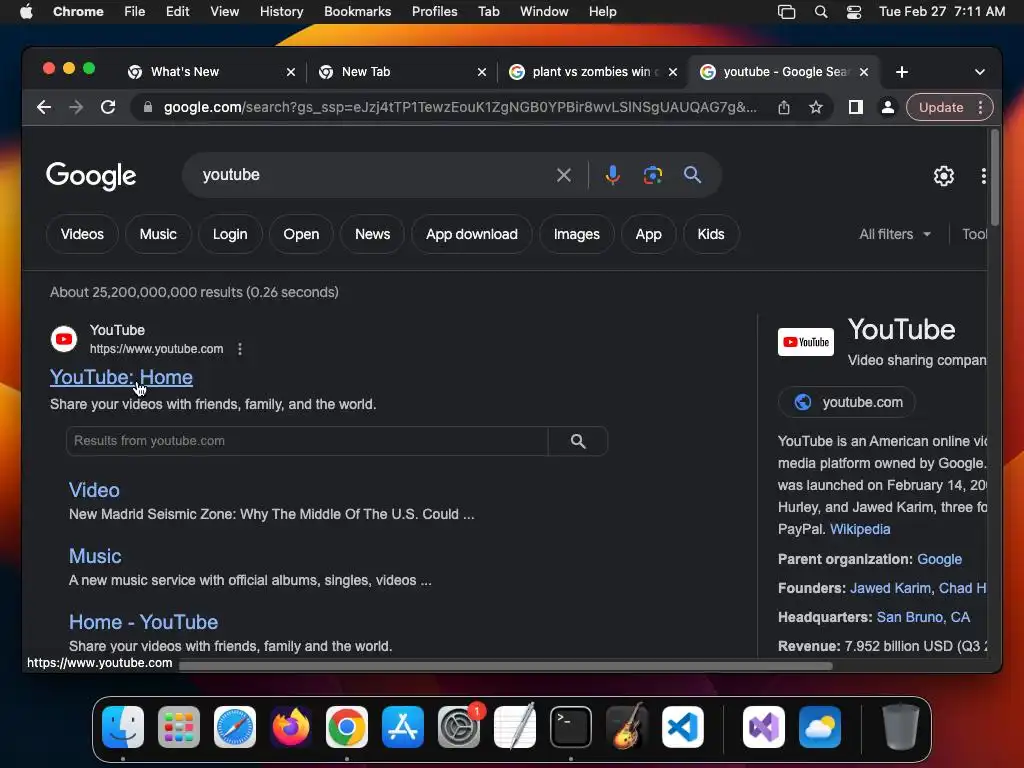Select the News filter chip
This screenshot has height=768, width=1024.
click(x=372, y=234)
